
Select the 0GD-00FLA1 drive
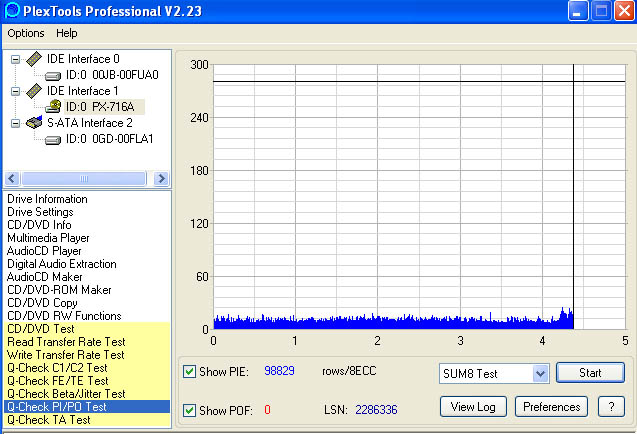[110, 139]
